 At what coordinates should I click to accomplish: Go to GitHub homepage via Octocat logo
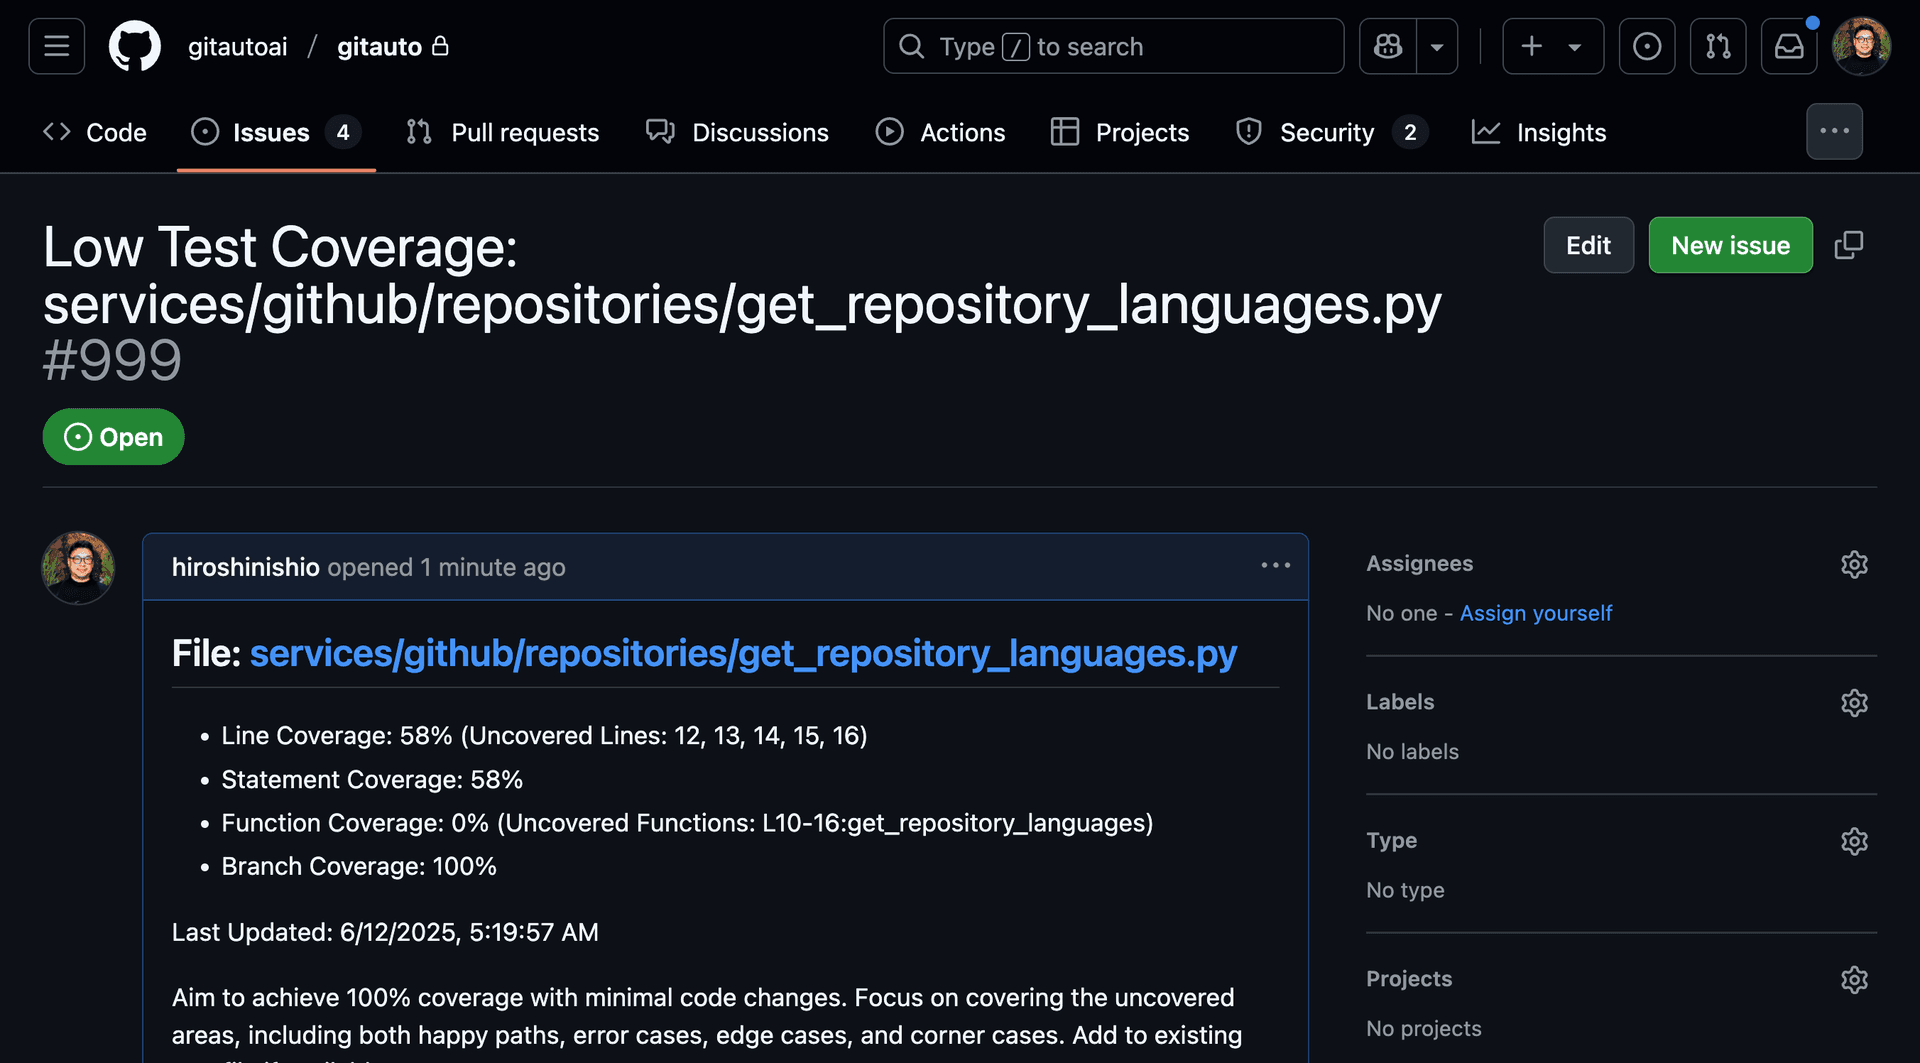tap(134, 46)
